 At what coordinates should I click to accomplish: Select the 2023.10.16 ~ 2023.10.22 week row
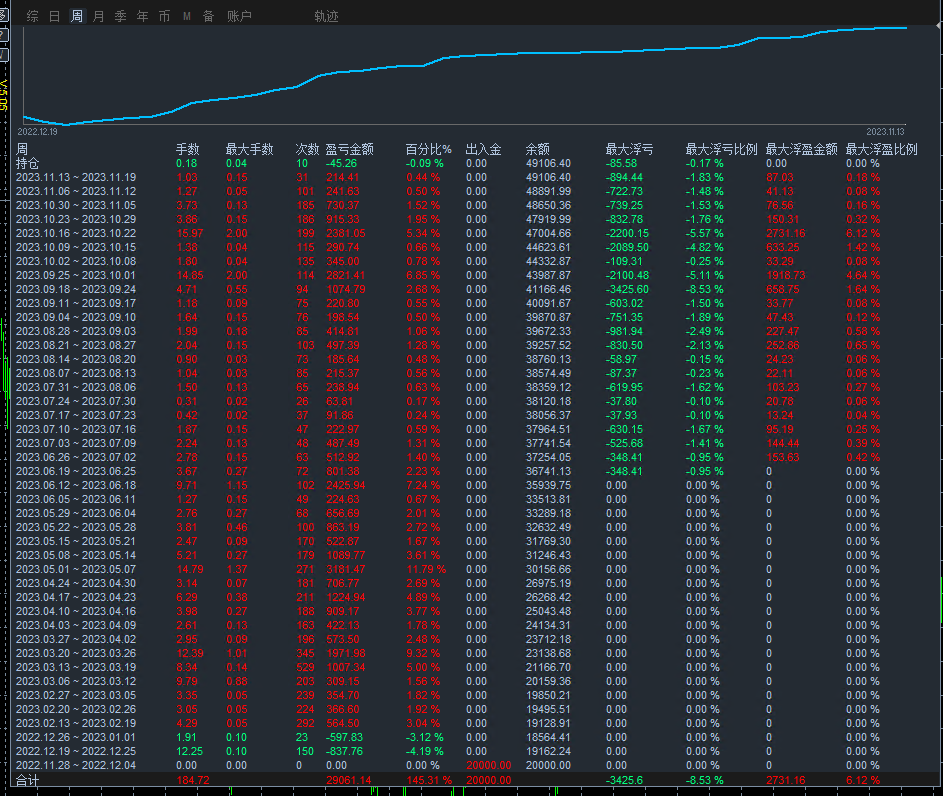(75, 233)
